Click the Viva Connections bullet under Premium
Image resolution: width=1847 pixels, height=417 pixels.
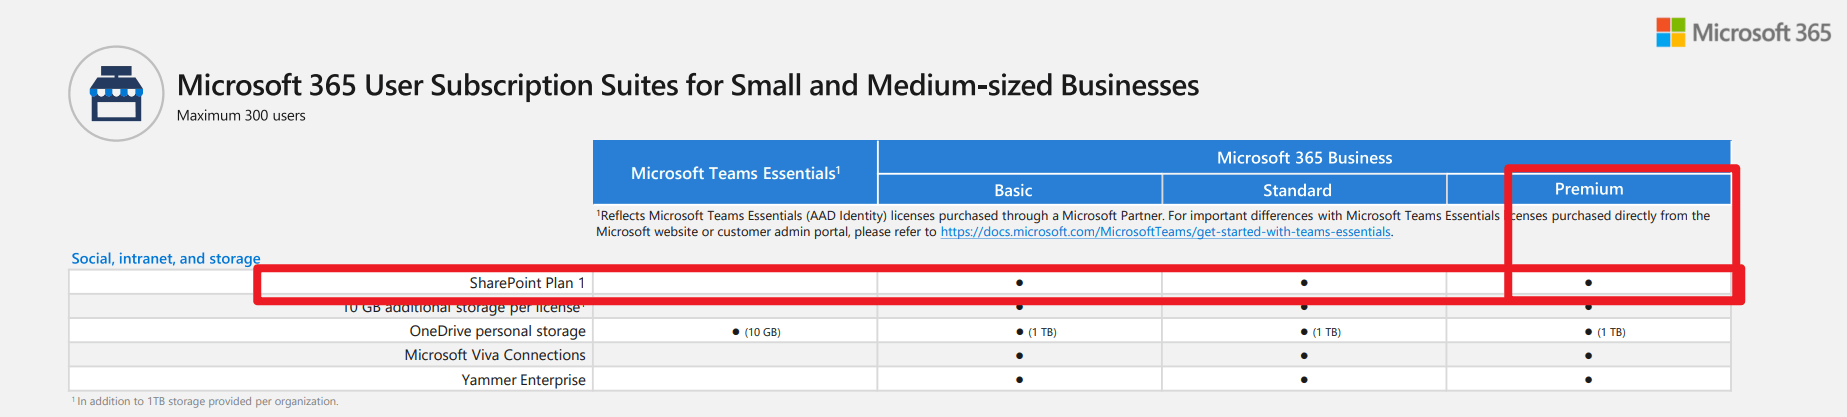click(1588, 356)
